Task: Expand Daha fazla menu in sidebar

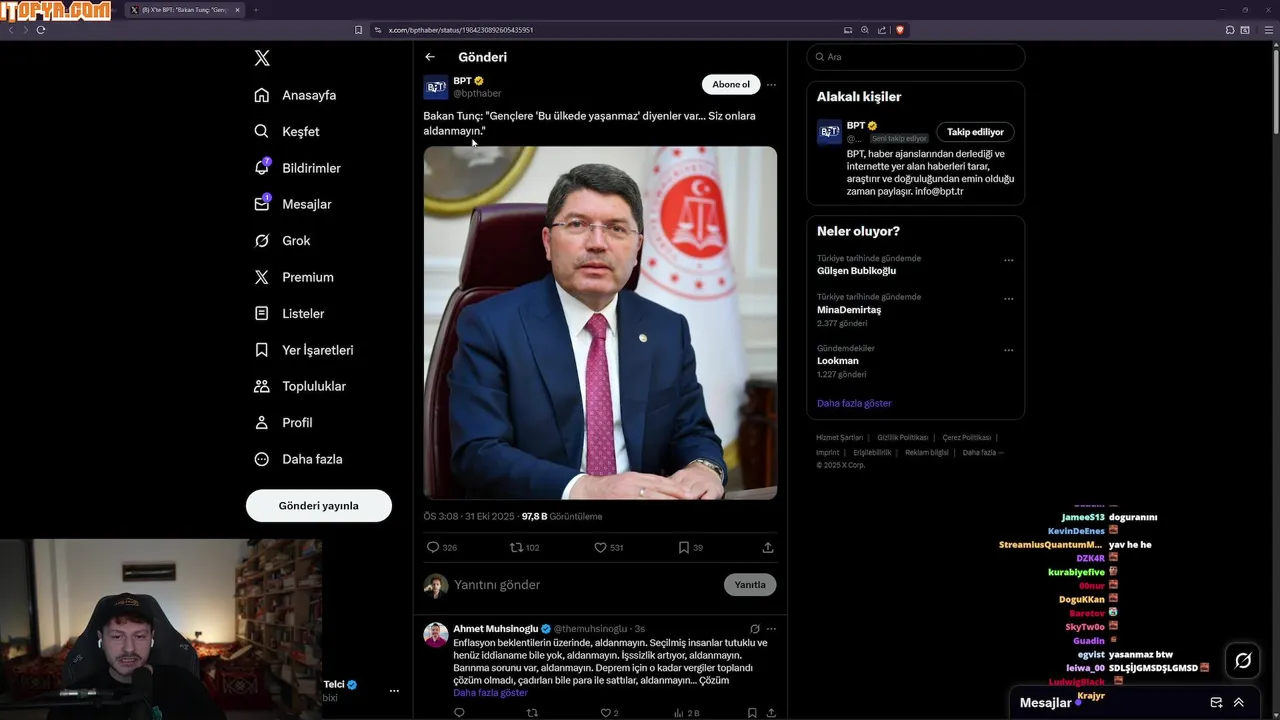Action: [299, 459]
